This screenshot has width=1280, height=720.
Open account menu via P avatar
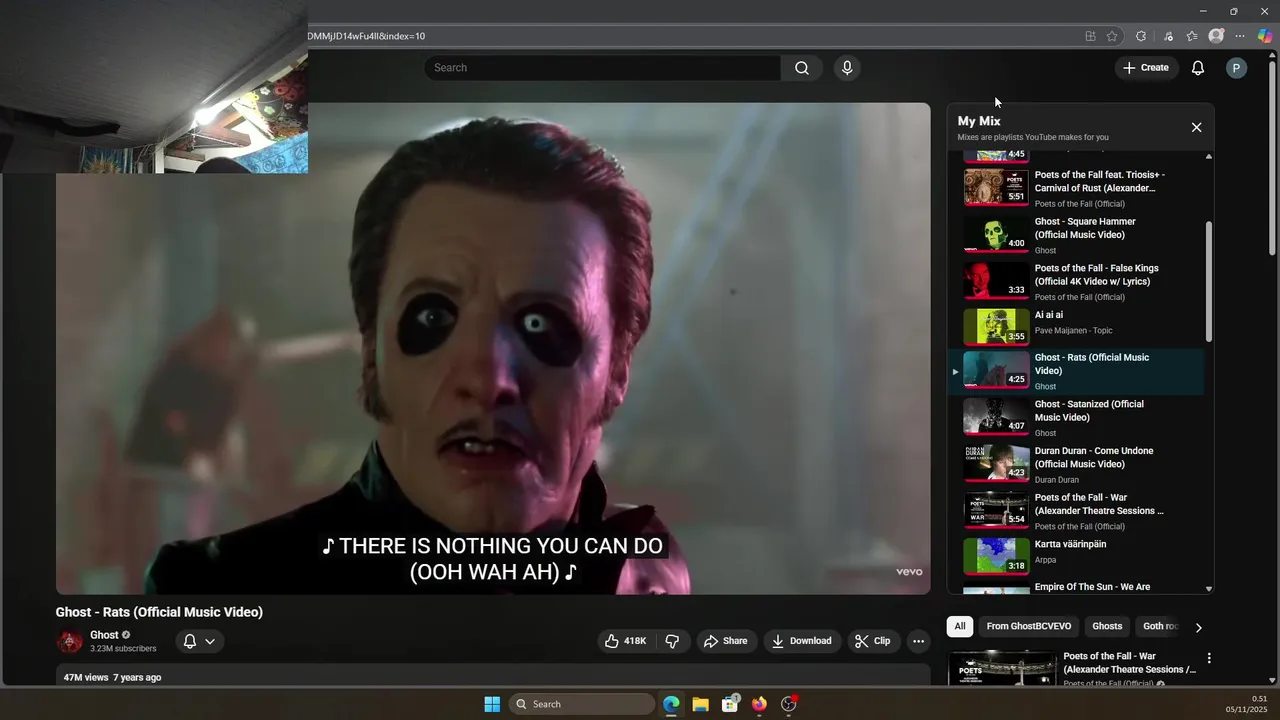pyautogui.click(x=1236, y=68)
